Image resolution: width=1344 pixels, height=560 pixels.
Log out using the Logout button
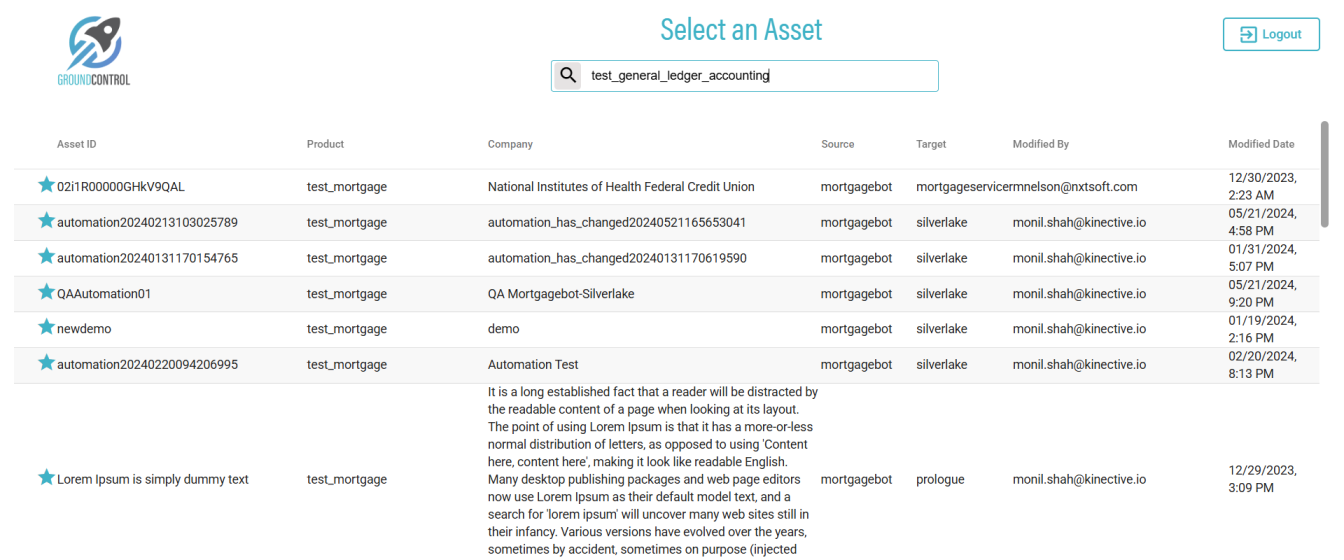pos(1271,34)
